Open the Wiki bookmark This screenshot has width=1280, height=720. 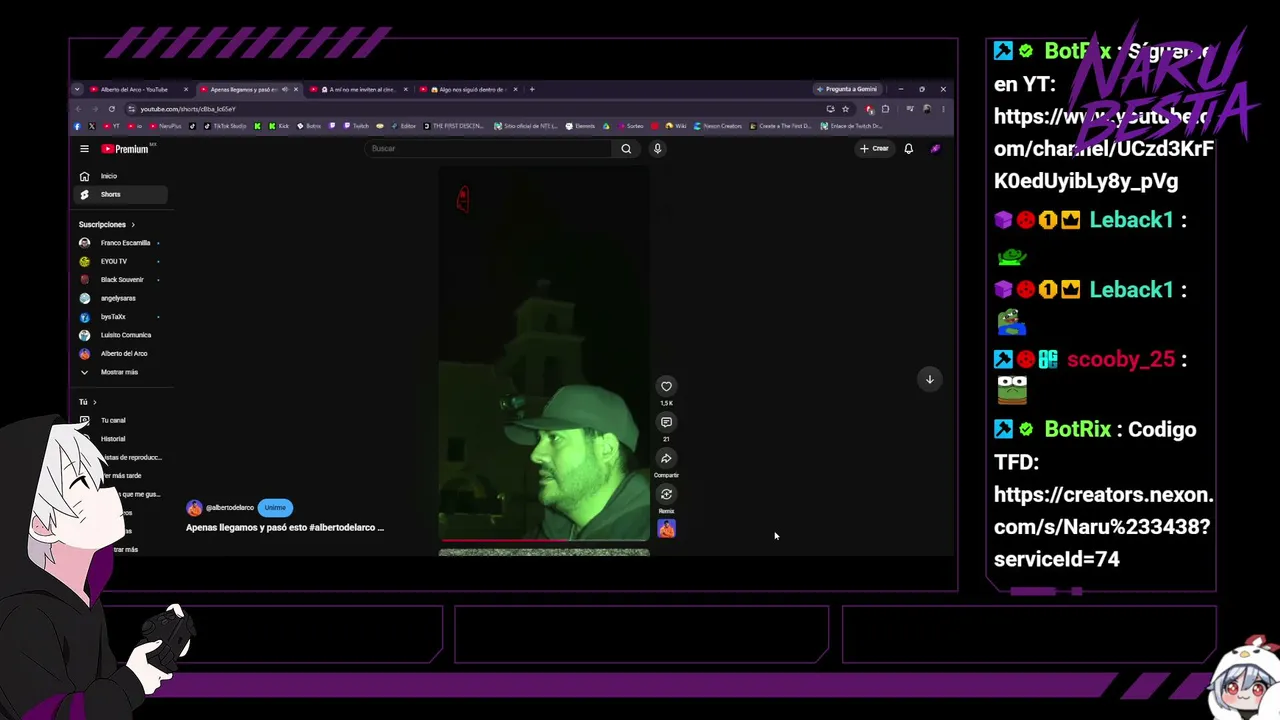click(676, 126)
